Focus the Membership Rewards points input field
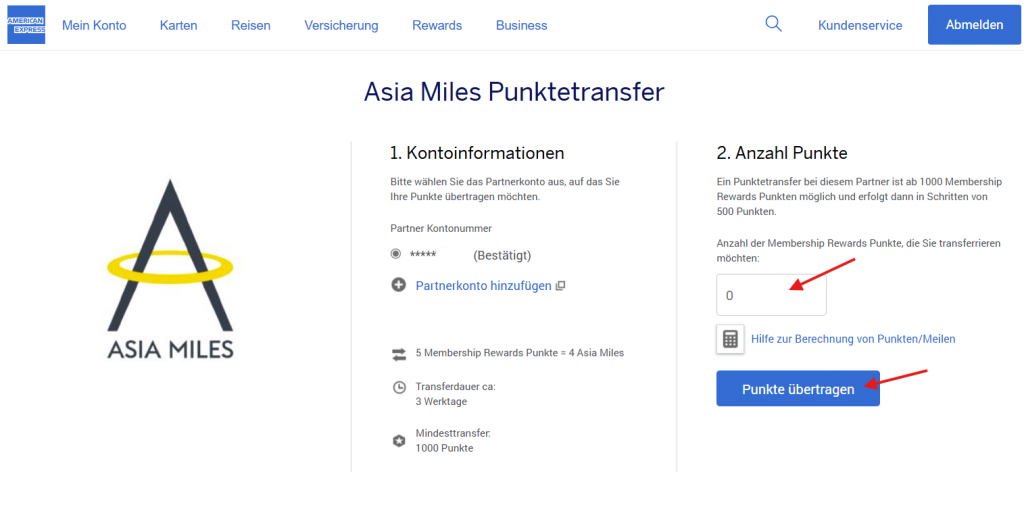This screenshot has width=1024, height=505. [x=771, y=295]
